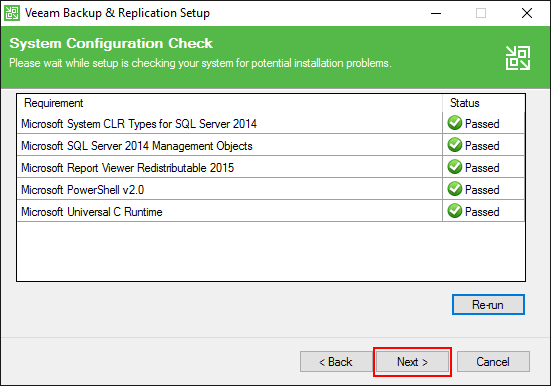Cancel the setup wizard
Screen dimensions: 551x386
click(493, 362)
